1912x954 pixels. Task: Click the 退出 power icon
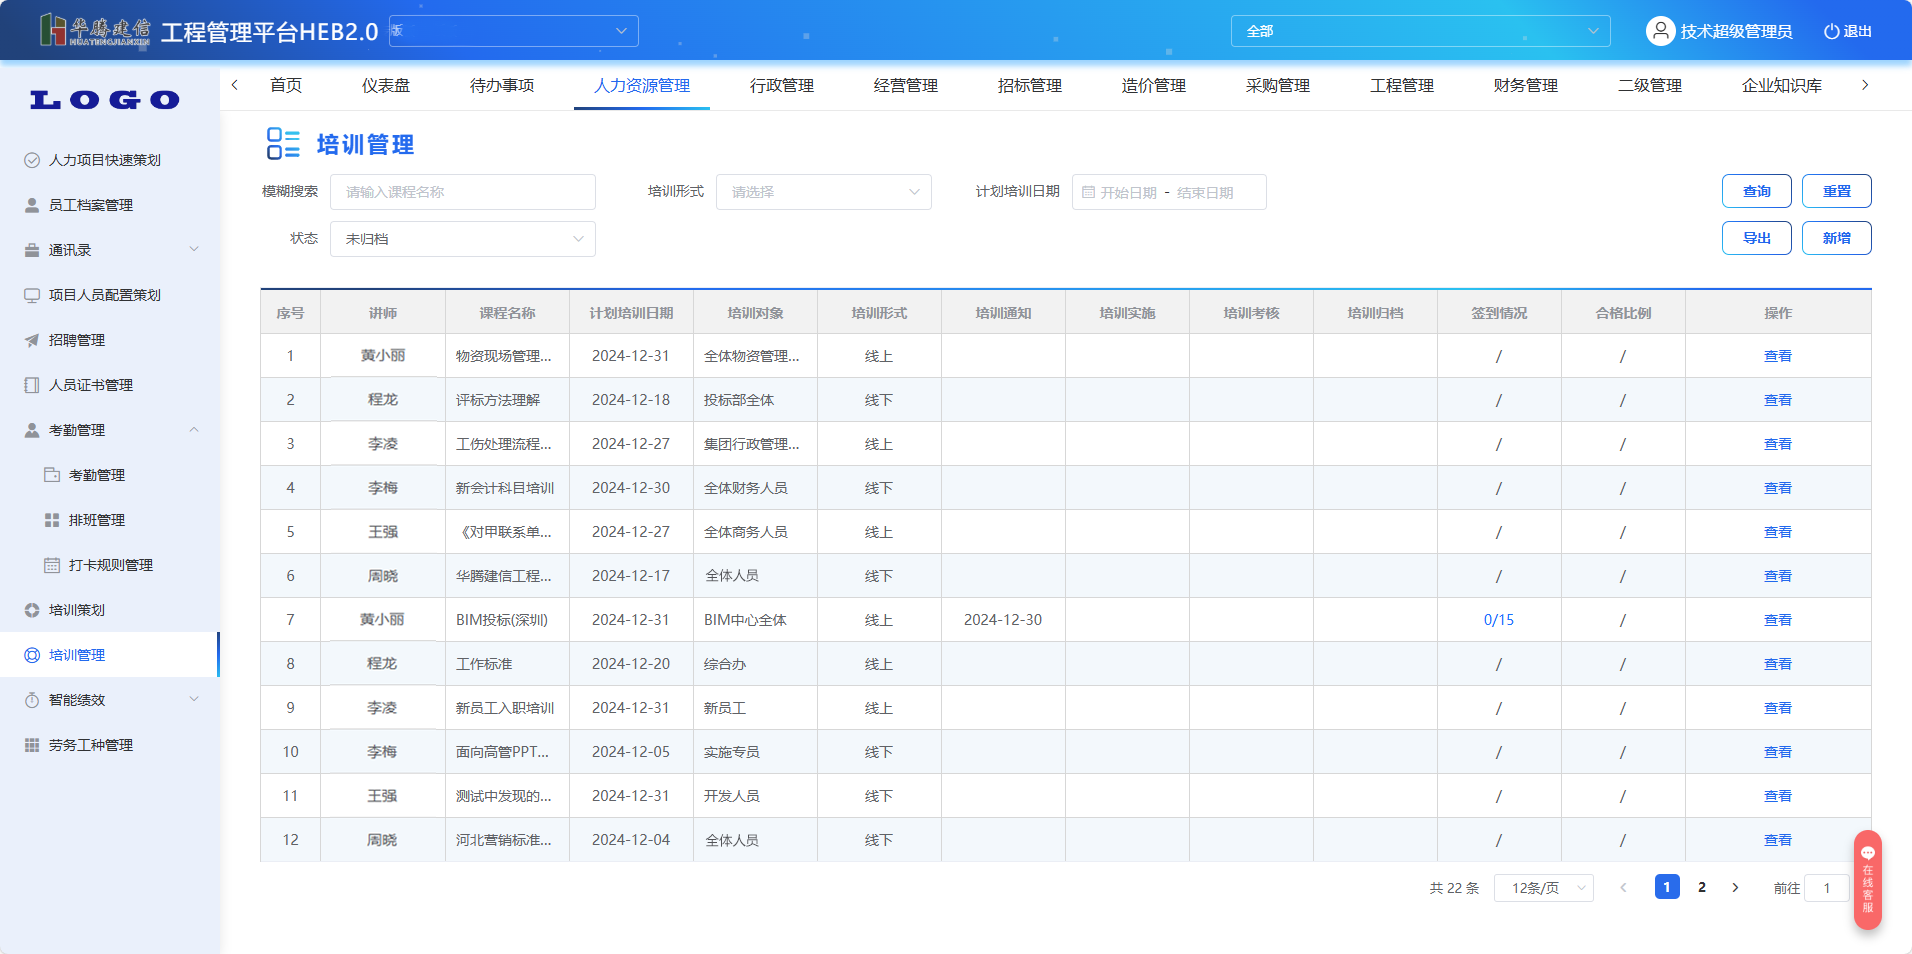click(x=1831, y=31)
